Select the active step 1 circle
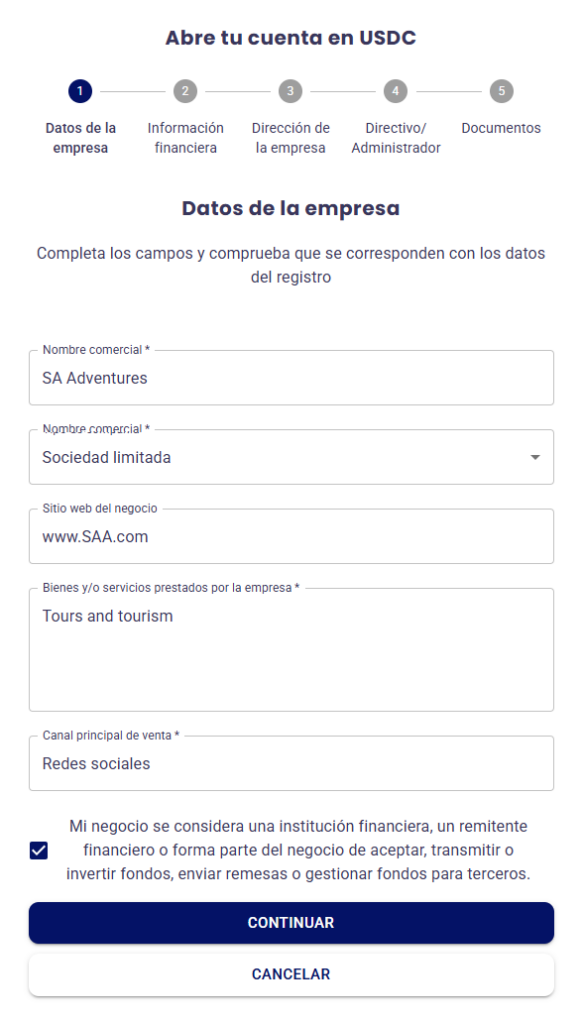The image size is (582, 1024). point(80,91)
